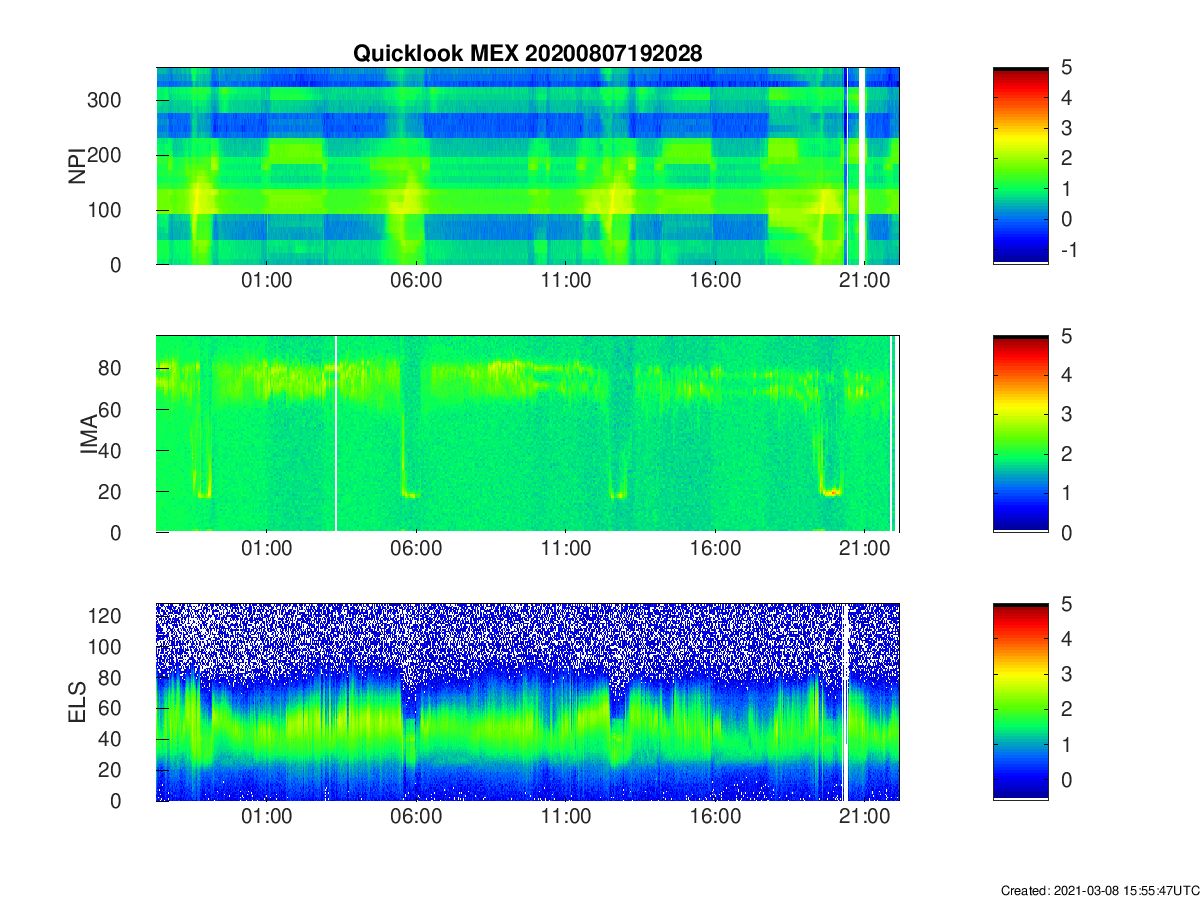1200x900 pixels.
Task: Click the NPI panel colorbar
Action: 1021,166
